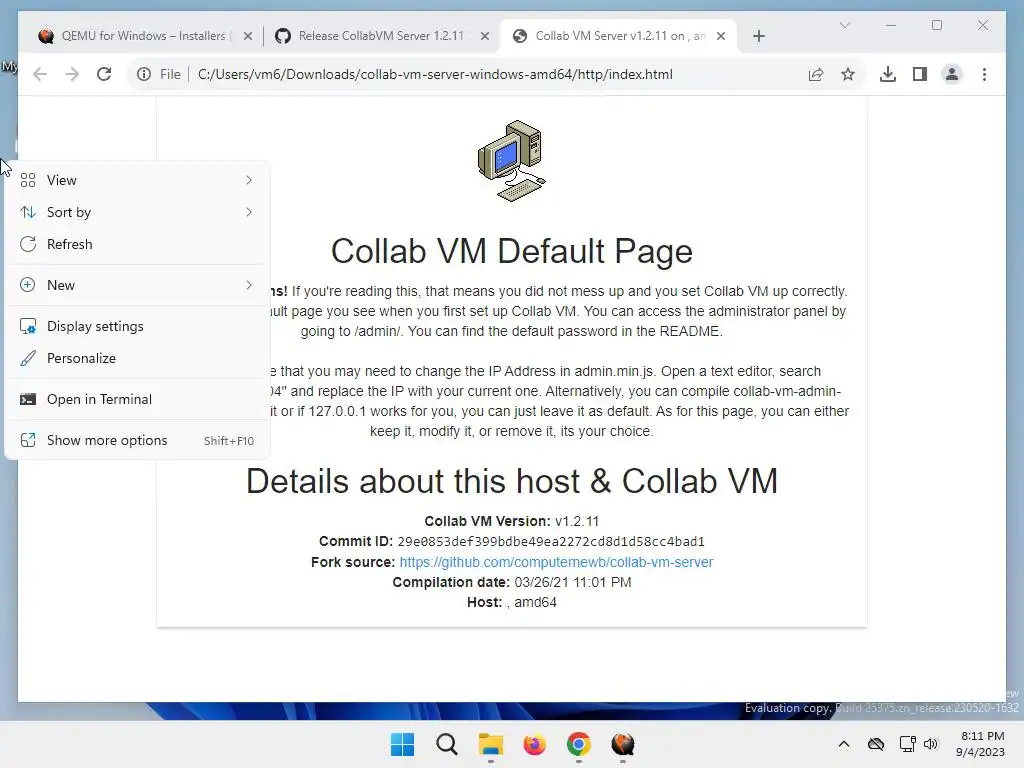Image resolution: width=1024 pixels, height=768 pixels.
Task: Switch to the QEMU for Windows – Installers tab
Action: pyautogui.click(x=144, y=36)
